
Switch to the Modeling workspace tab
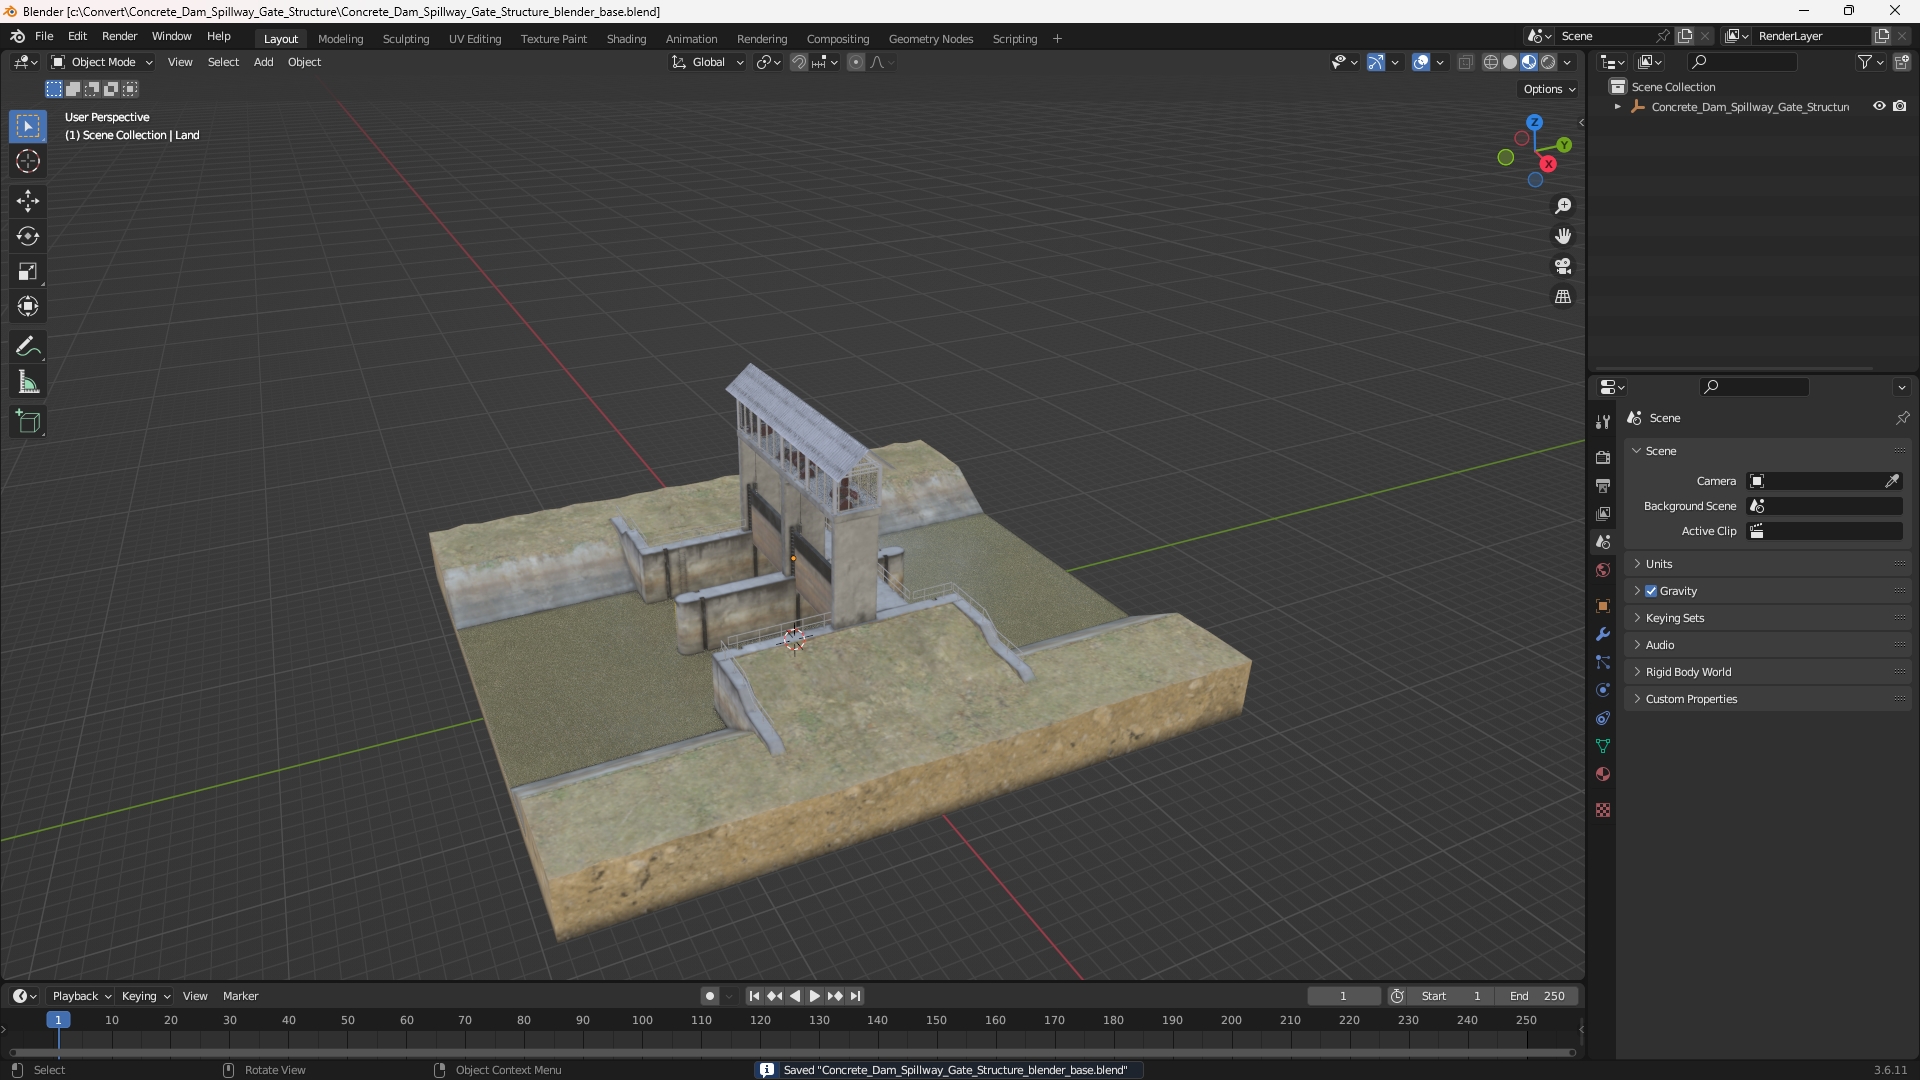coord(340,39)
